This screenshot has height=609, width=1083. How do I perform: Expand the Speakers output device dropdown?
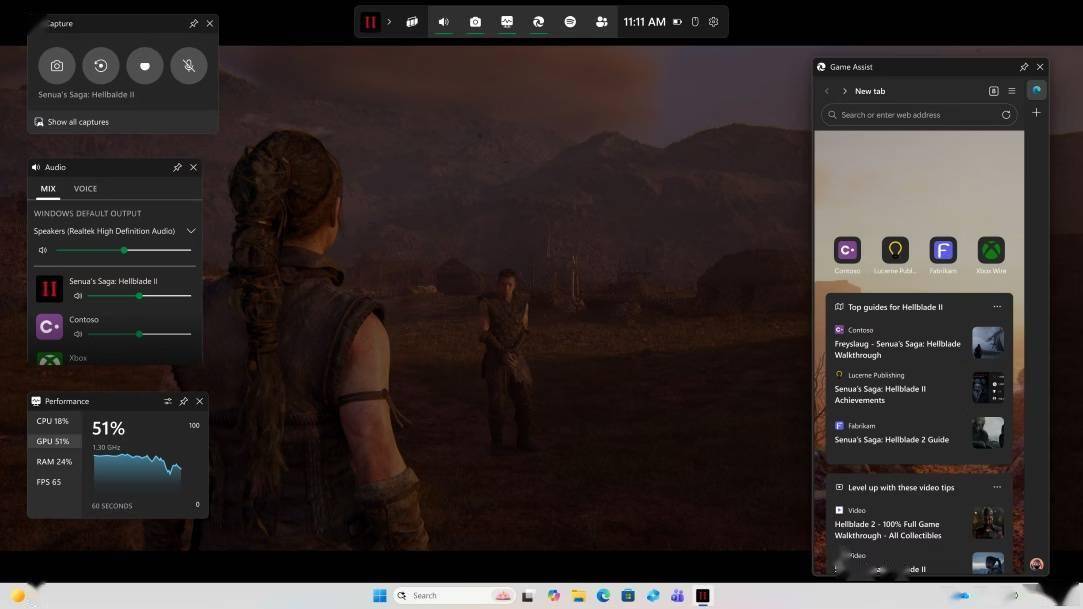191,231
